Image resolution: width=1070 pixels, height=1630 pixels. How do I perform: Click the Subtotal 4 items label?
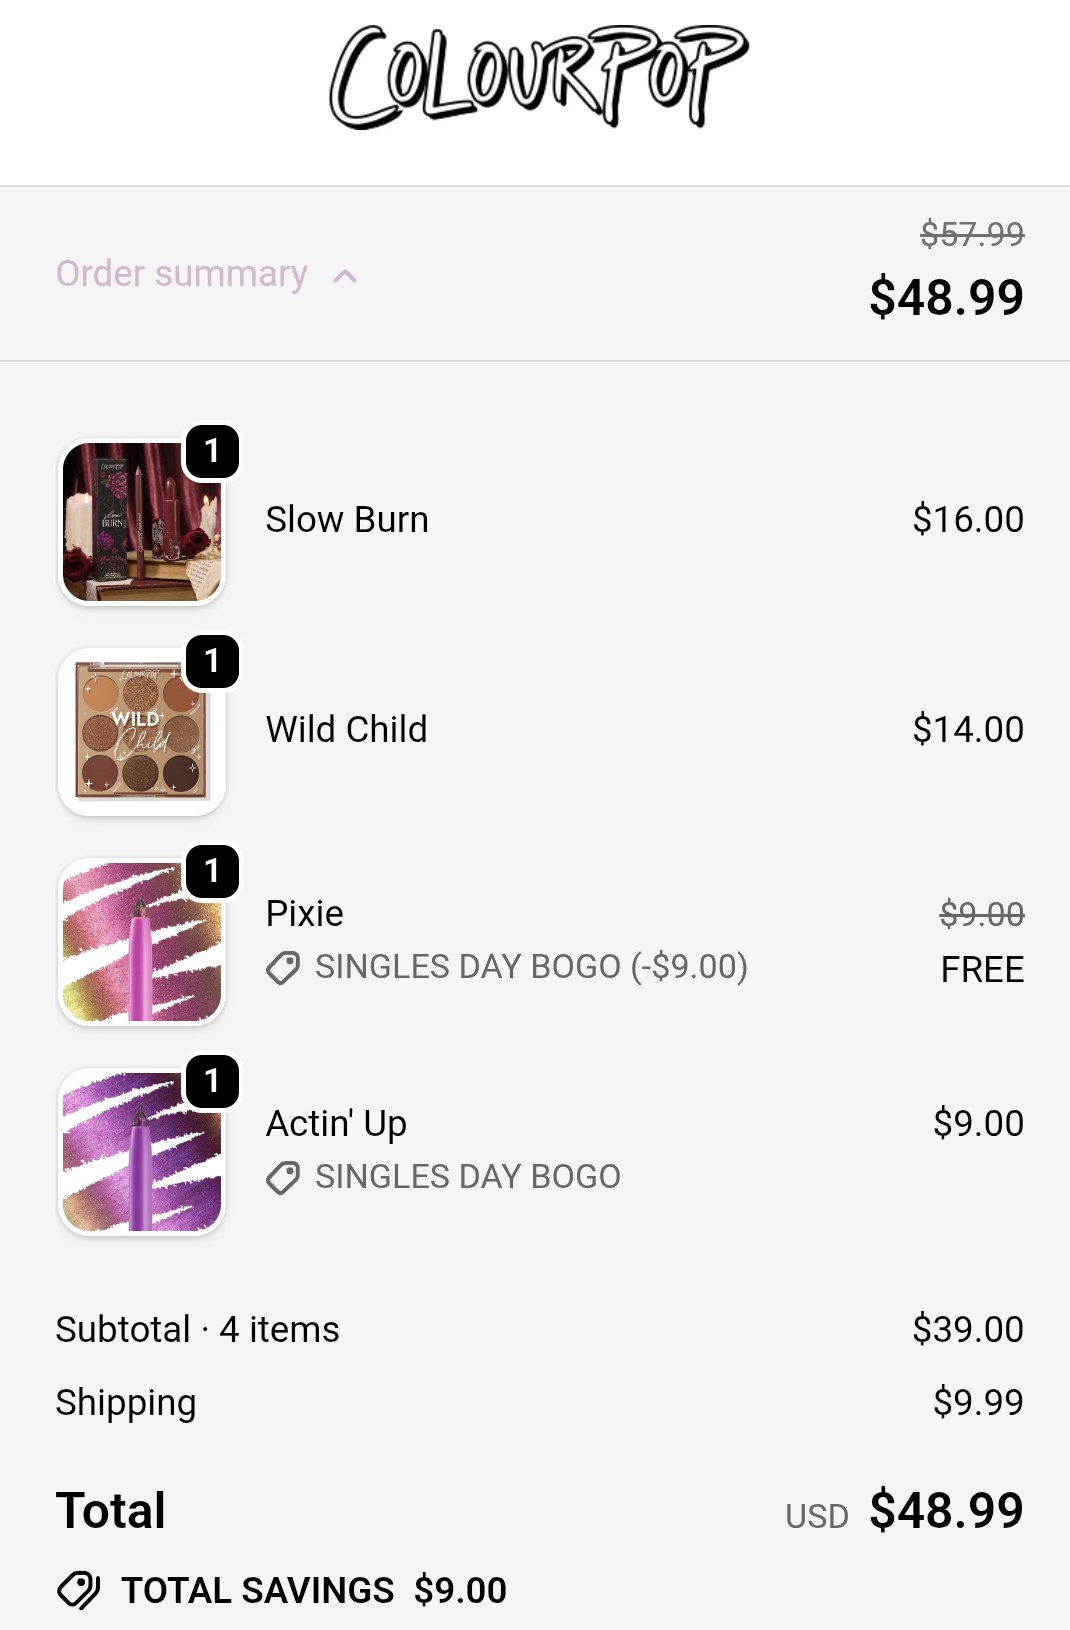pos(198,1330)
